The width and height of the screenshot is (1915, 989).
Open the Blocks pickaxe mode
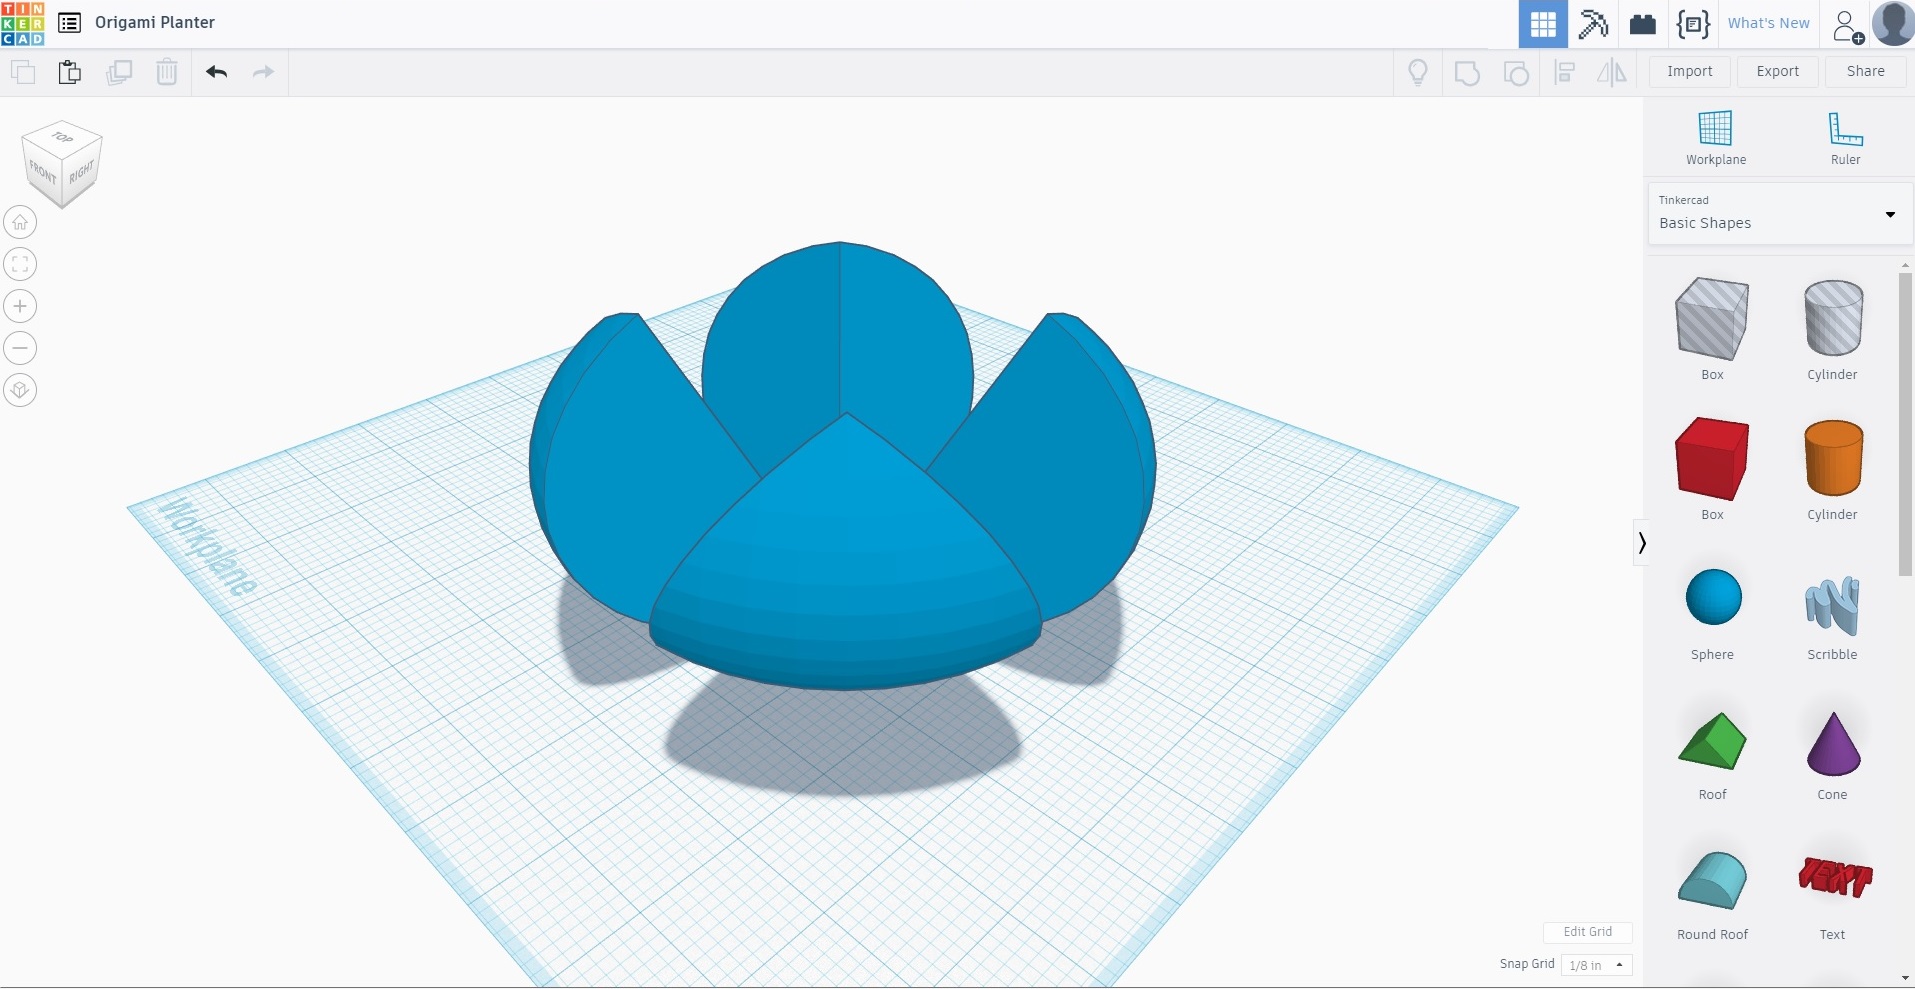pos(1593,24)
